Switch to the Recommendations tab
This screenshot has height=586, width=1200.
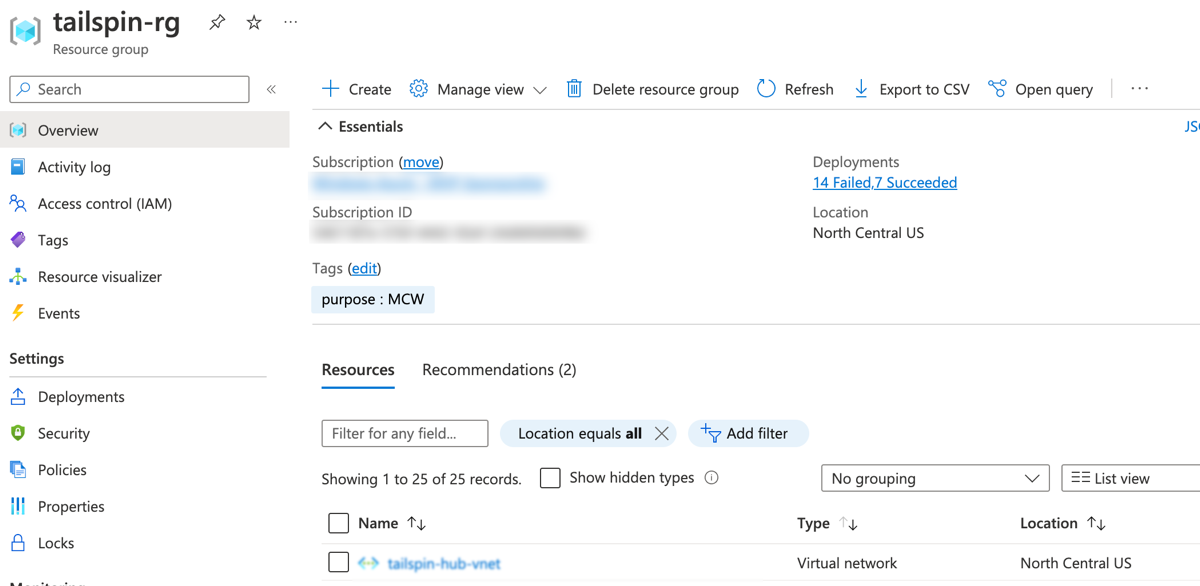click(x=499, y=369)
